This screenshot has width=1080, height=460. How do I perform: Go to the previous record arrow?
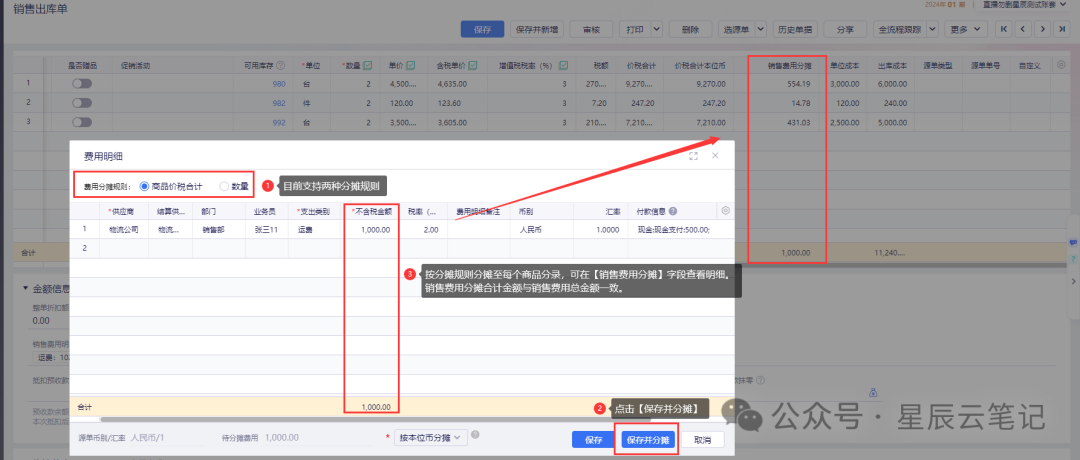(1023, 30)
